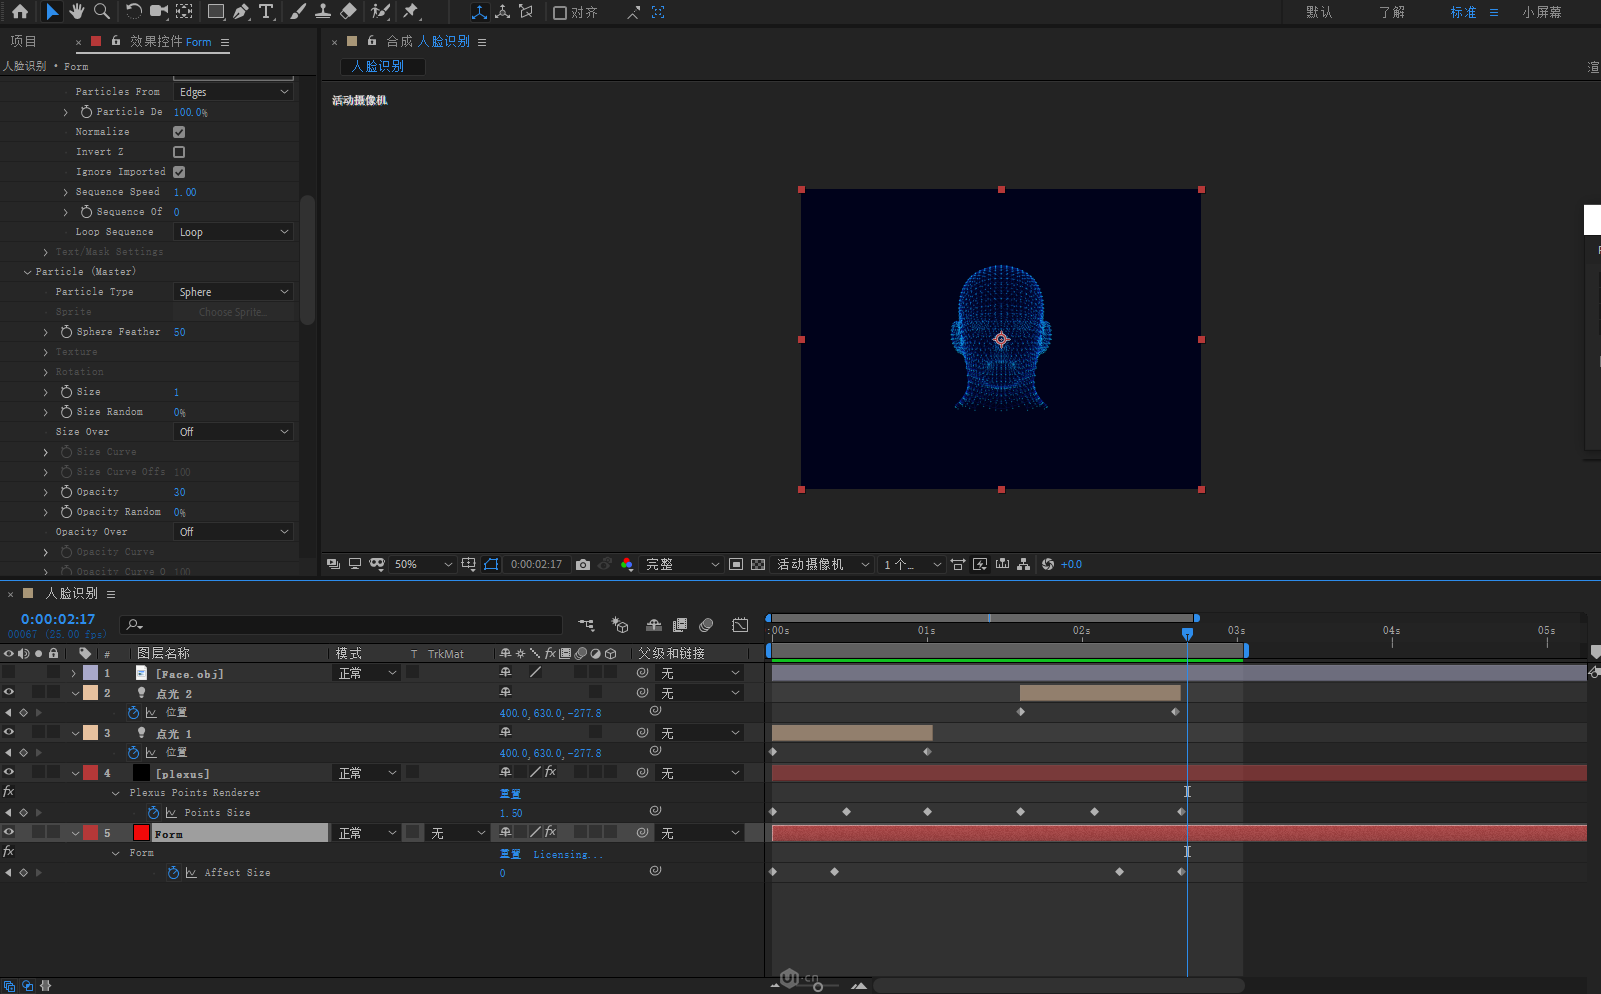Select the Zoom magnifier tool
The width and height of the screenshot is (1601, 994).
pyautogui.click(x=102, y=12)
